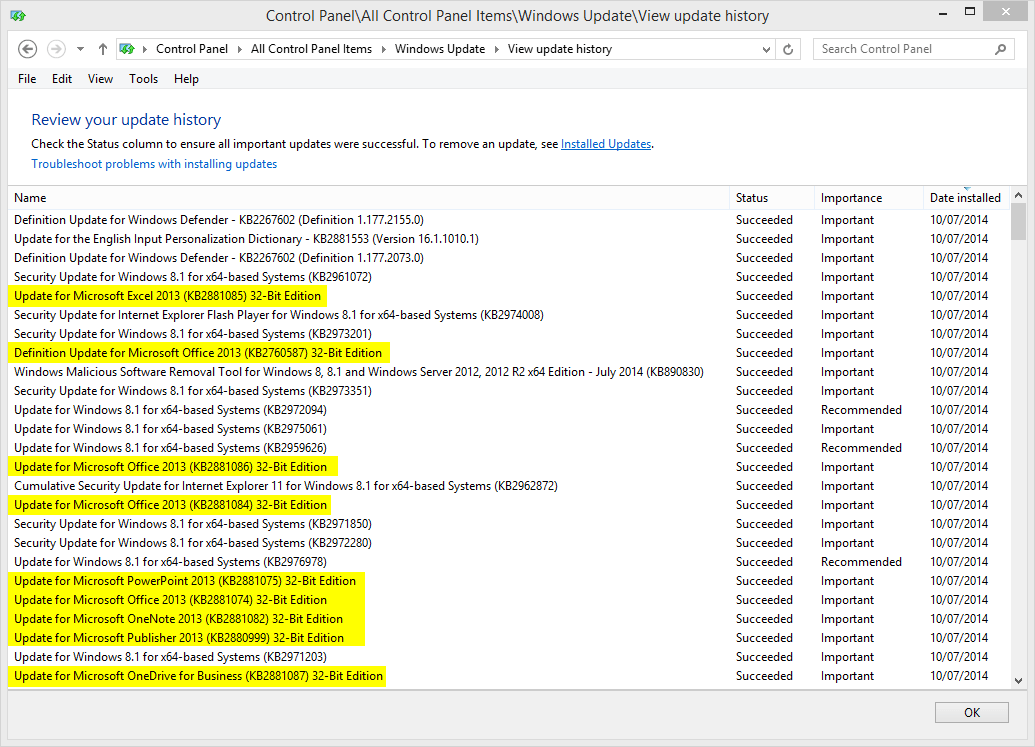Open the File menu
The height and width of the screenshot is (747, 1035).
(27, 79)
